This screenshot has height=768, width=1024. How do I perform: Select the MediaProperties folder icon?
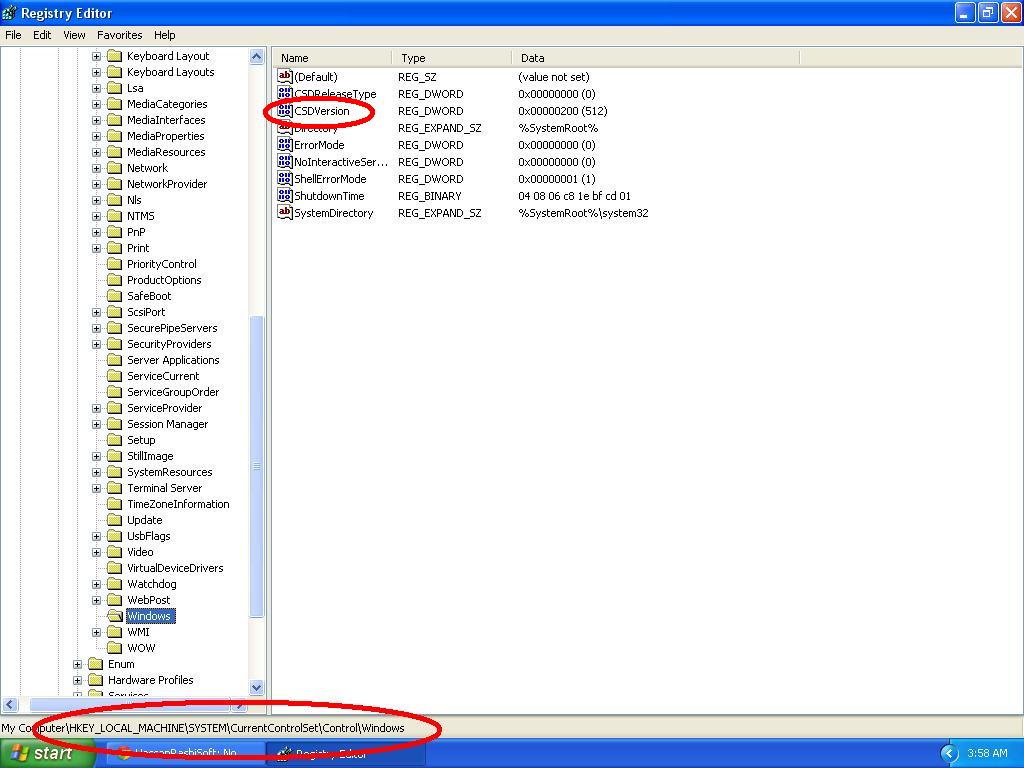[x=114, y=136]
